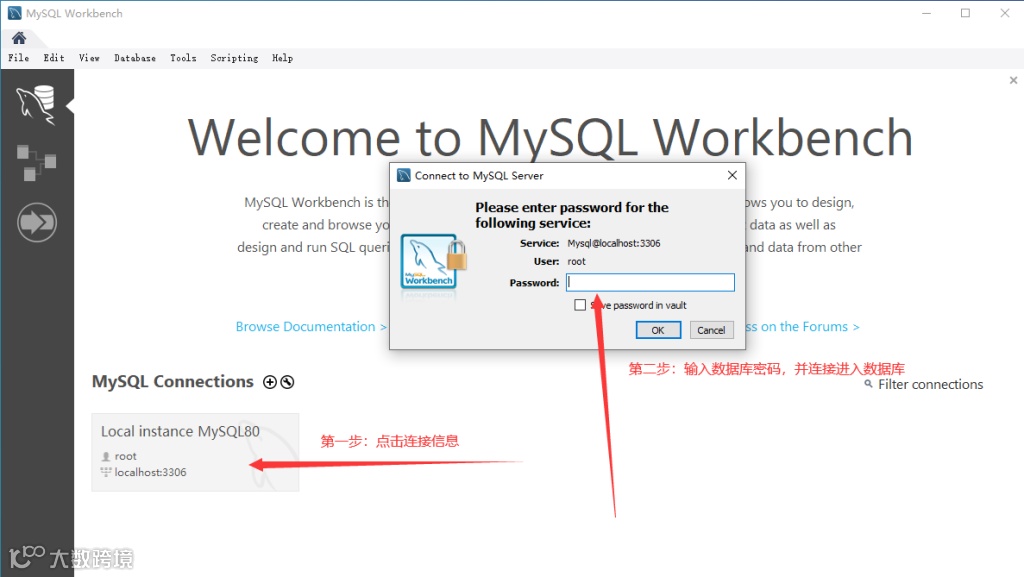Open manage connections wrench icon
Viewport: 1024px width, 577px height.
point(287,382)
